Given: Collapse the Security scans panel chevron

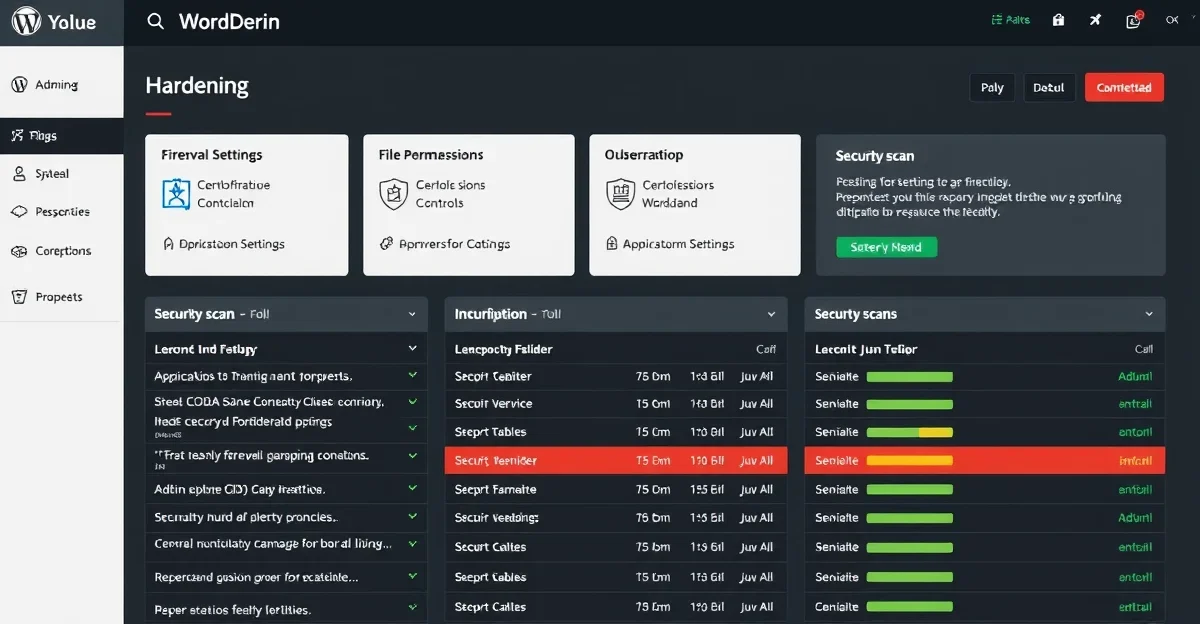Looking at the screenshot, I should [x=1149, y=314].
